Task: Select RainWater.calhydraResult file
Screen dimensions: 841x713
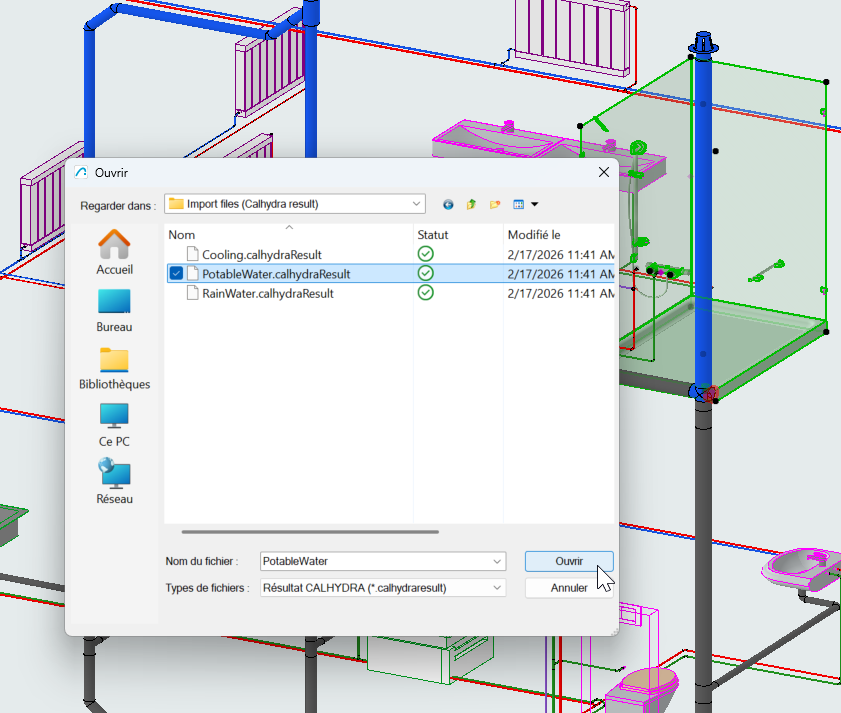Action: 267,293
